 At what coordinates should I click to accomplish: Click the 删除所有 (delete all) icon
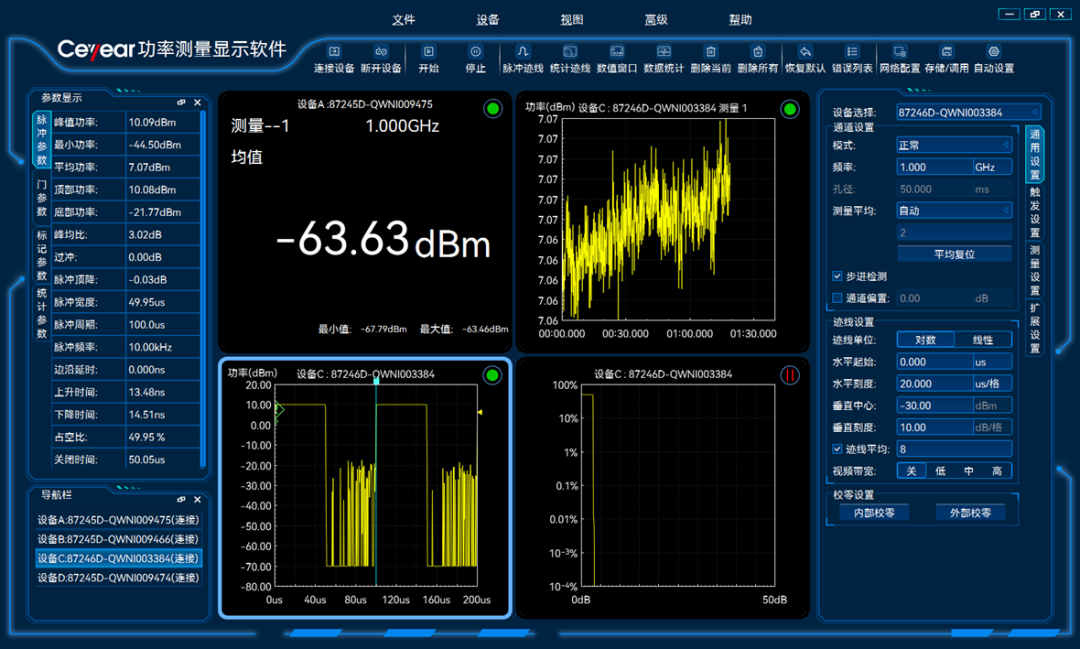click(x=757, y=52)
